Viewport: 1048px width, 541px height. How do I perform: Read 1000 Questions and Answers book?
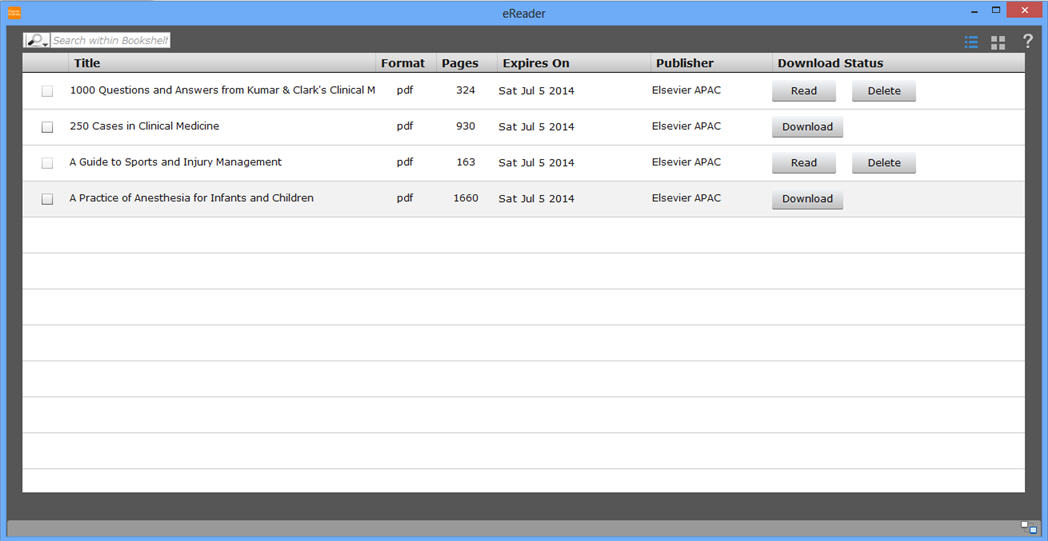(x=803, y=91)
